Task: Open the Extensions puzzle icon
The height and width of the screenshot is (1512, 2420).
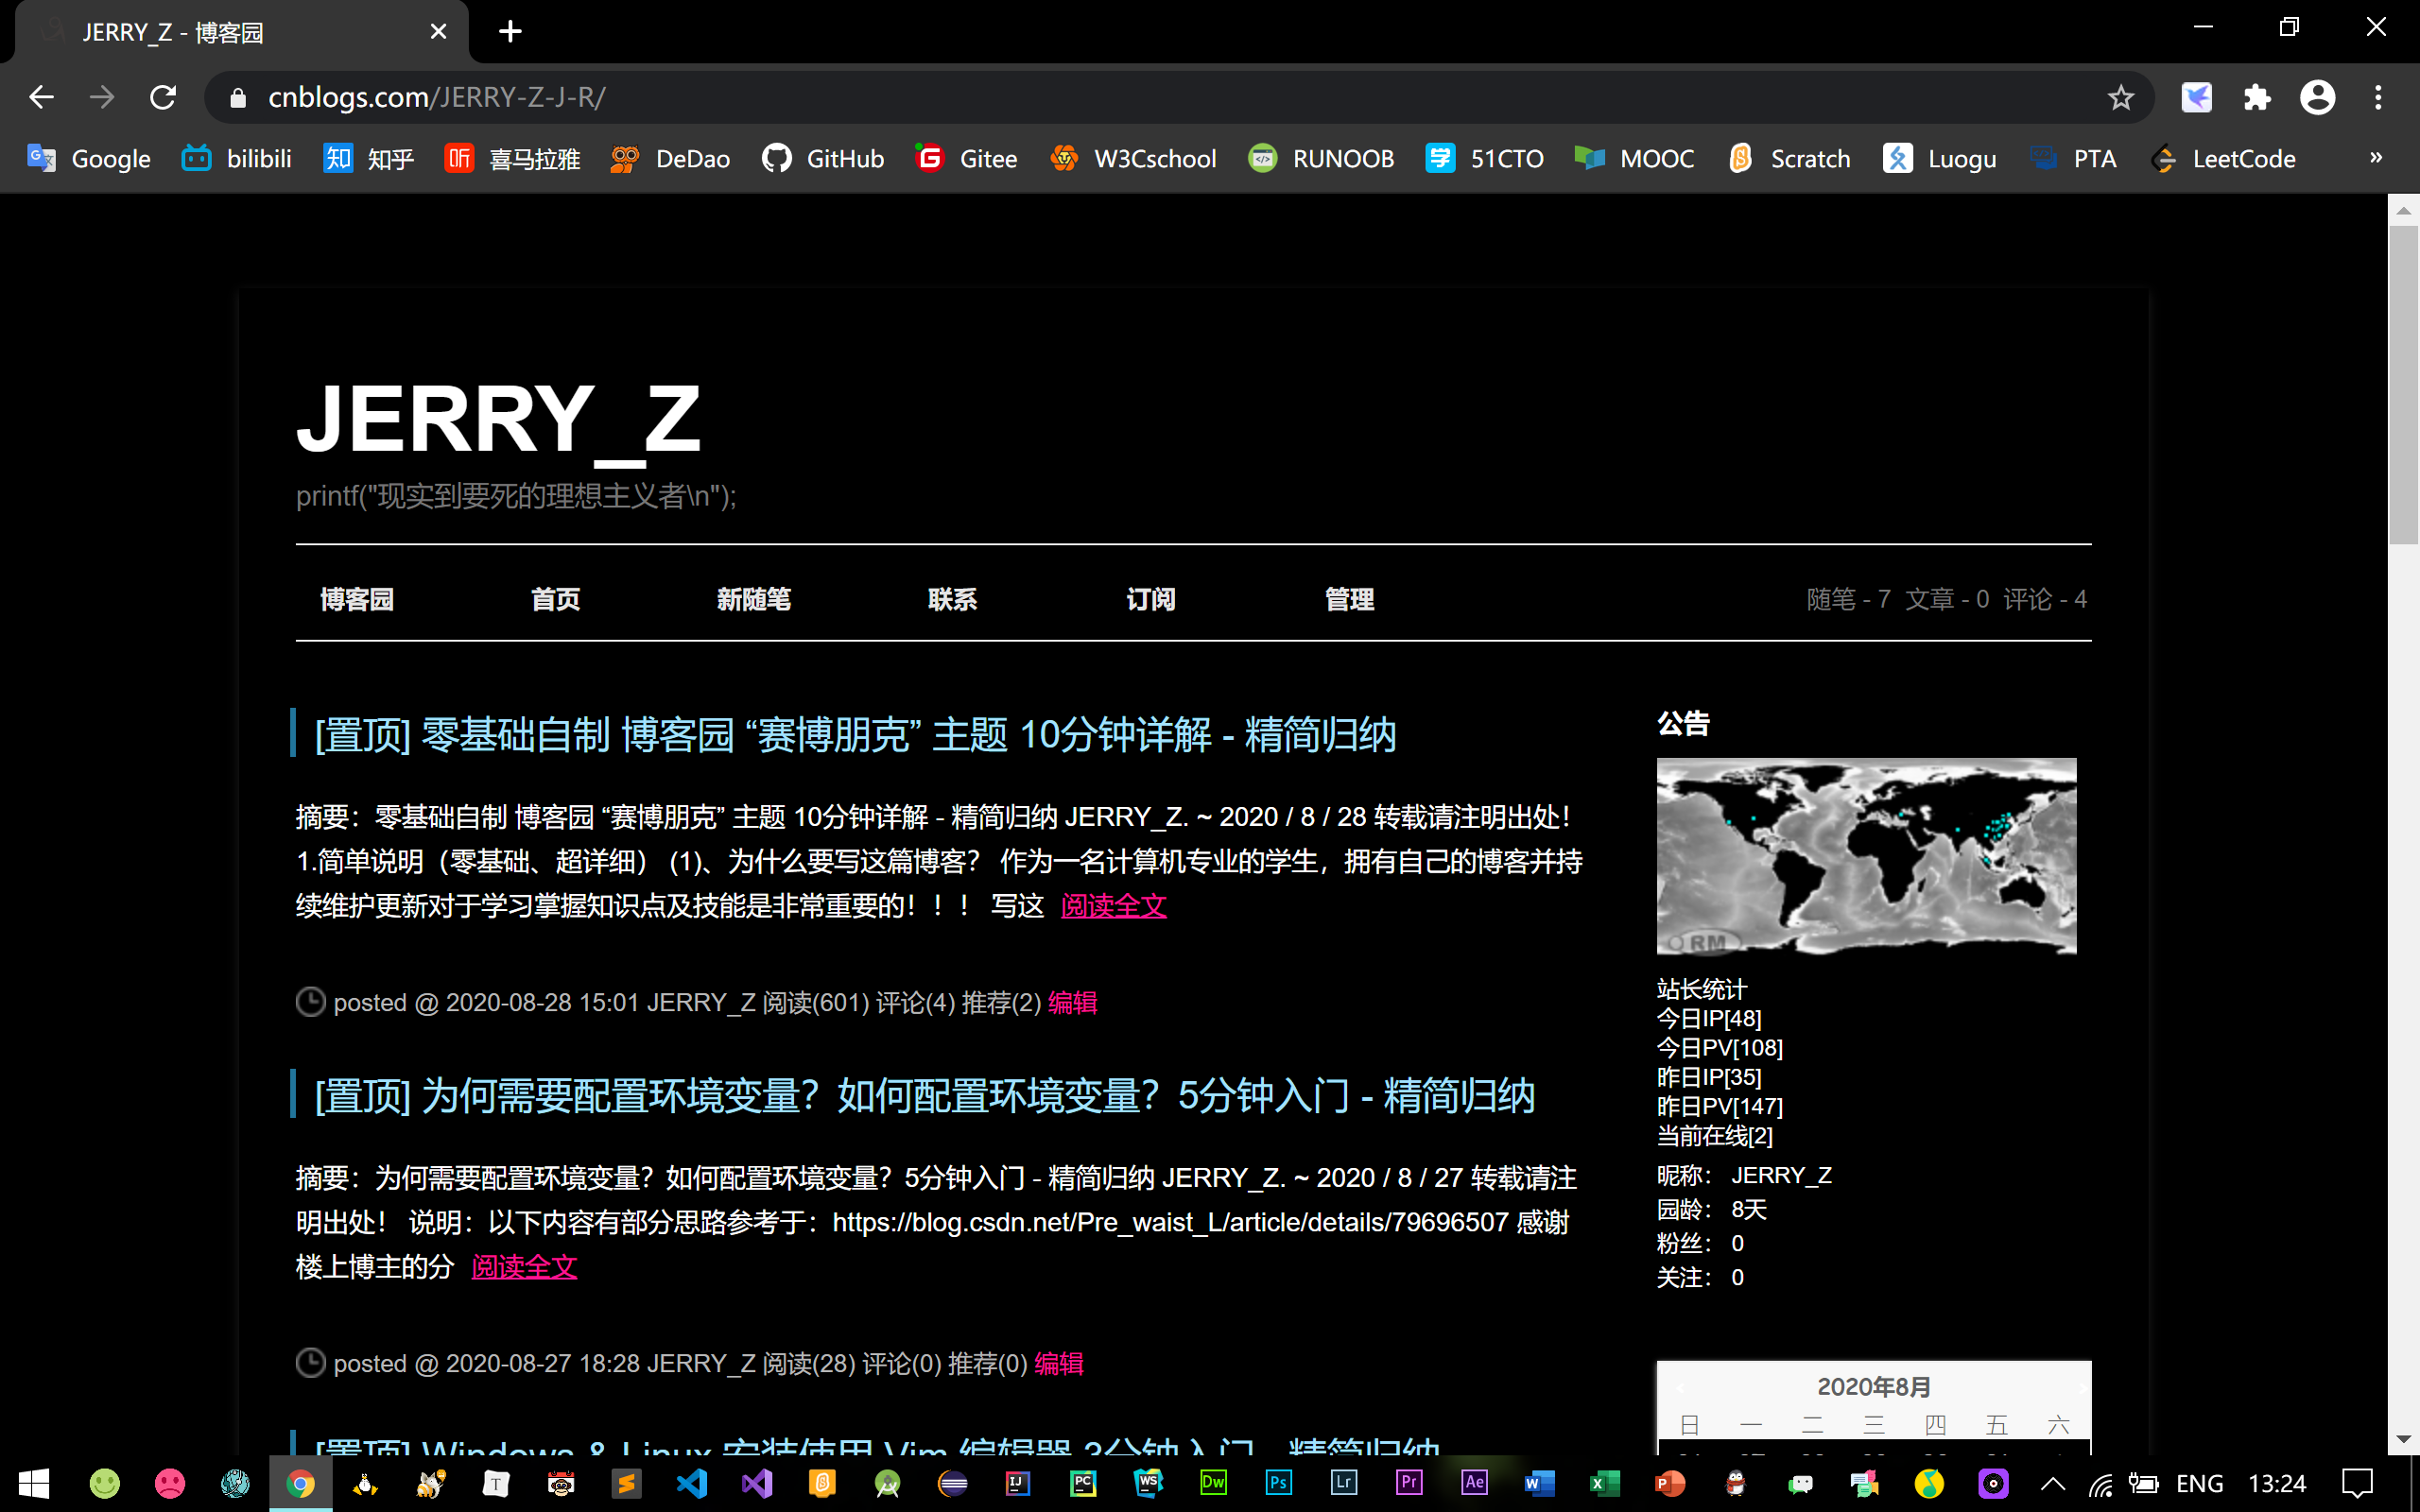Action: (2257, 97)
